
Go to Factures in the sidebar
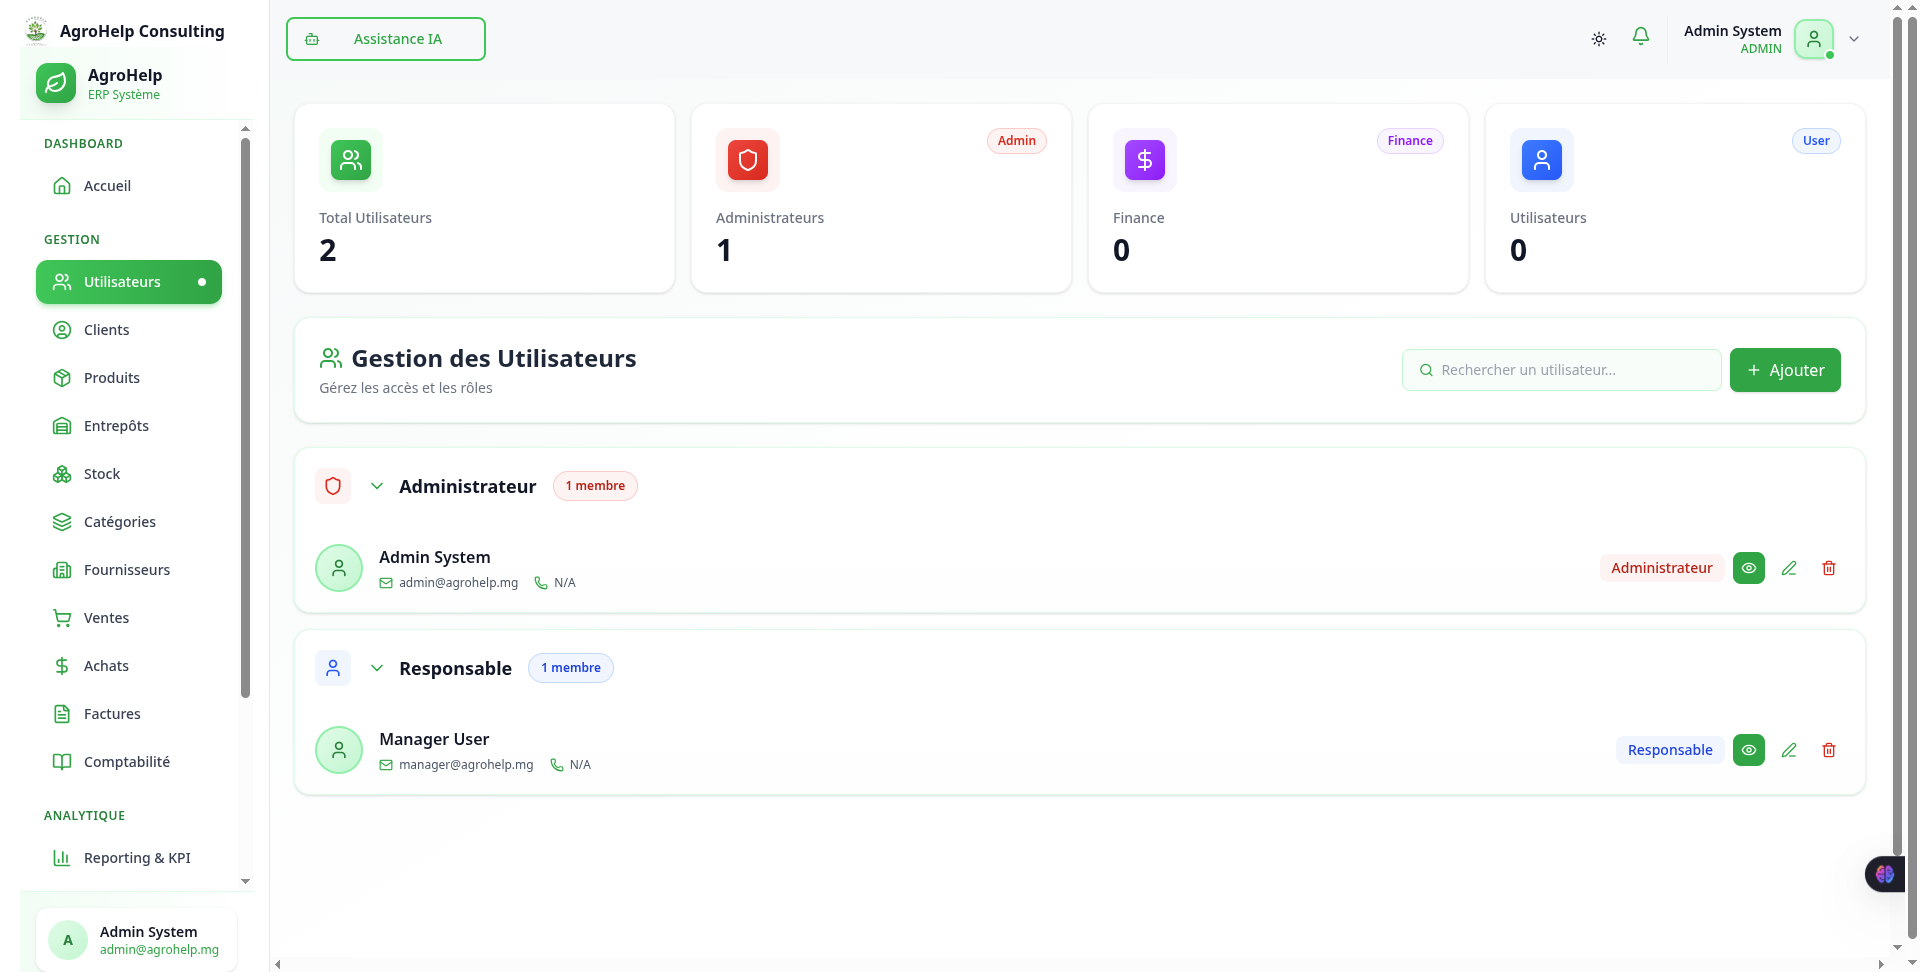click(x=112, y=714)
